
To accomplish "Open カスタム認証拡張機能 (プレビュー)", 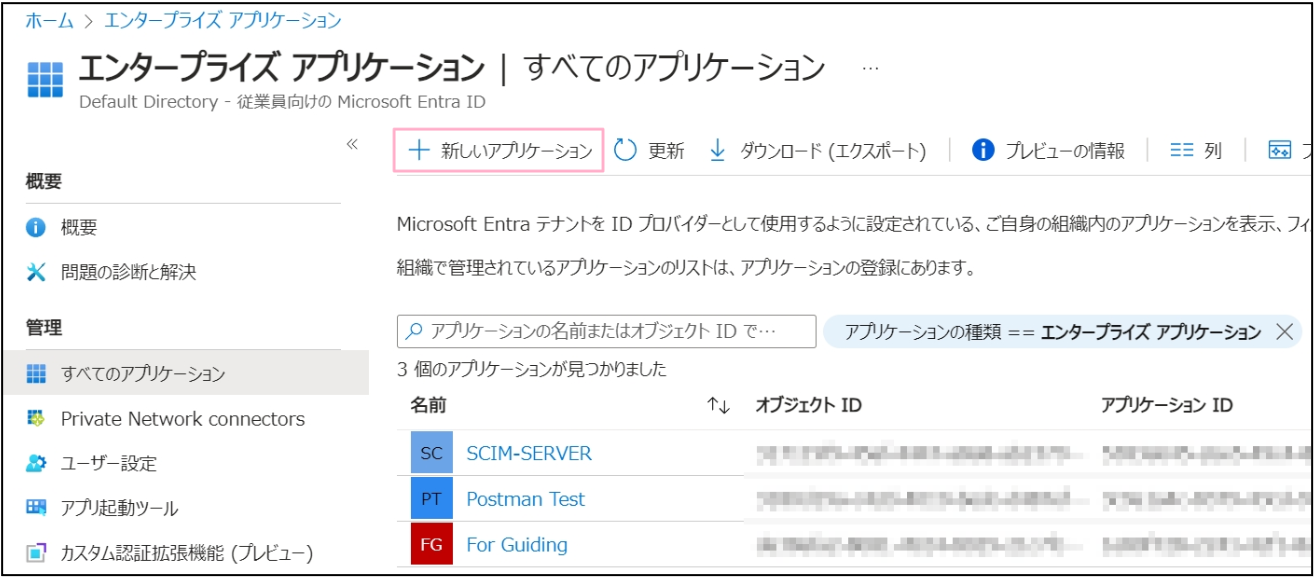I will click(186, 553).
